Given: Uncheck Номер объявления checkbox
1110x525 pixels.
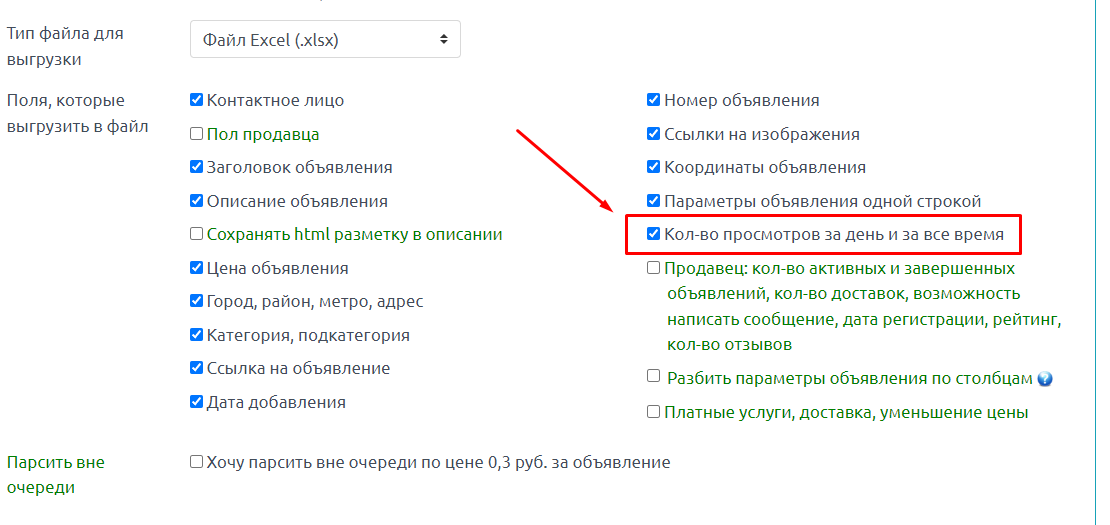Looking at the screenshot, I should click(653, 100).
